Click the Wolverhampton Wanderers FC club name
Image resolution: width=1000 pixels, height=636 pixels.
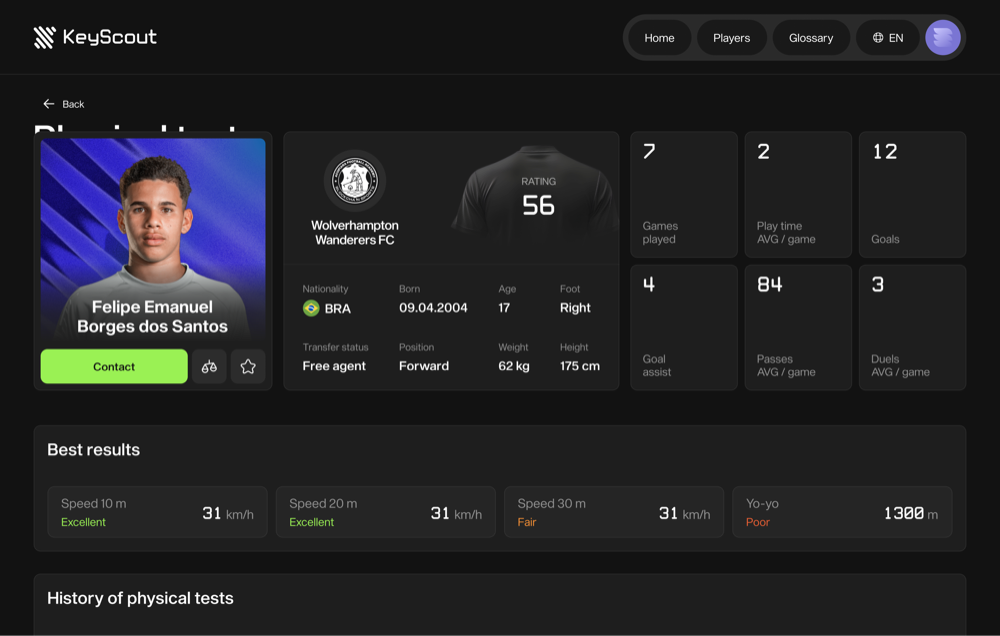click(355, 233)
